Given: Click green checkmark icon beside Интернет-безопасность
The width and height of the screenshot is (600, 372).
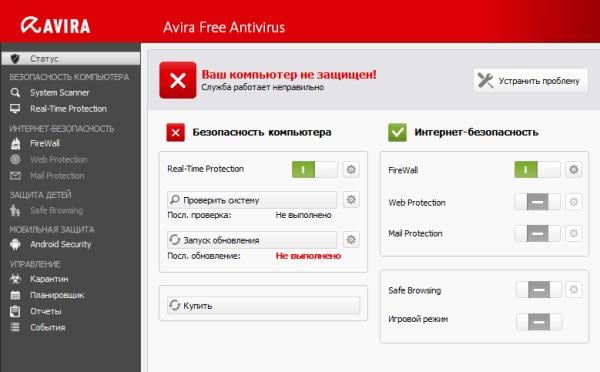Looking at the screenshot, I should tap(397, 132).
